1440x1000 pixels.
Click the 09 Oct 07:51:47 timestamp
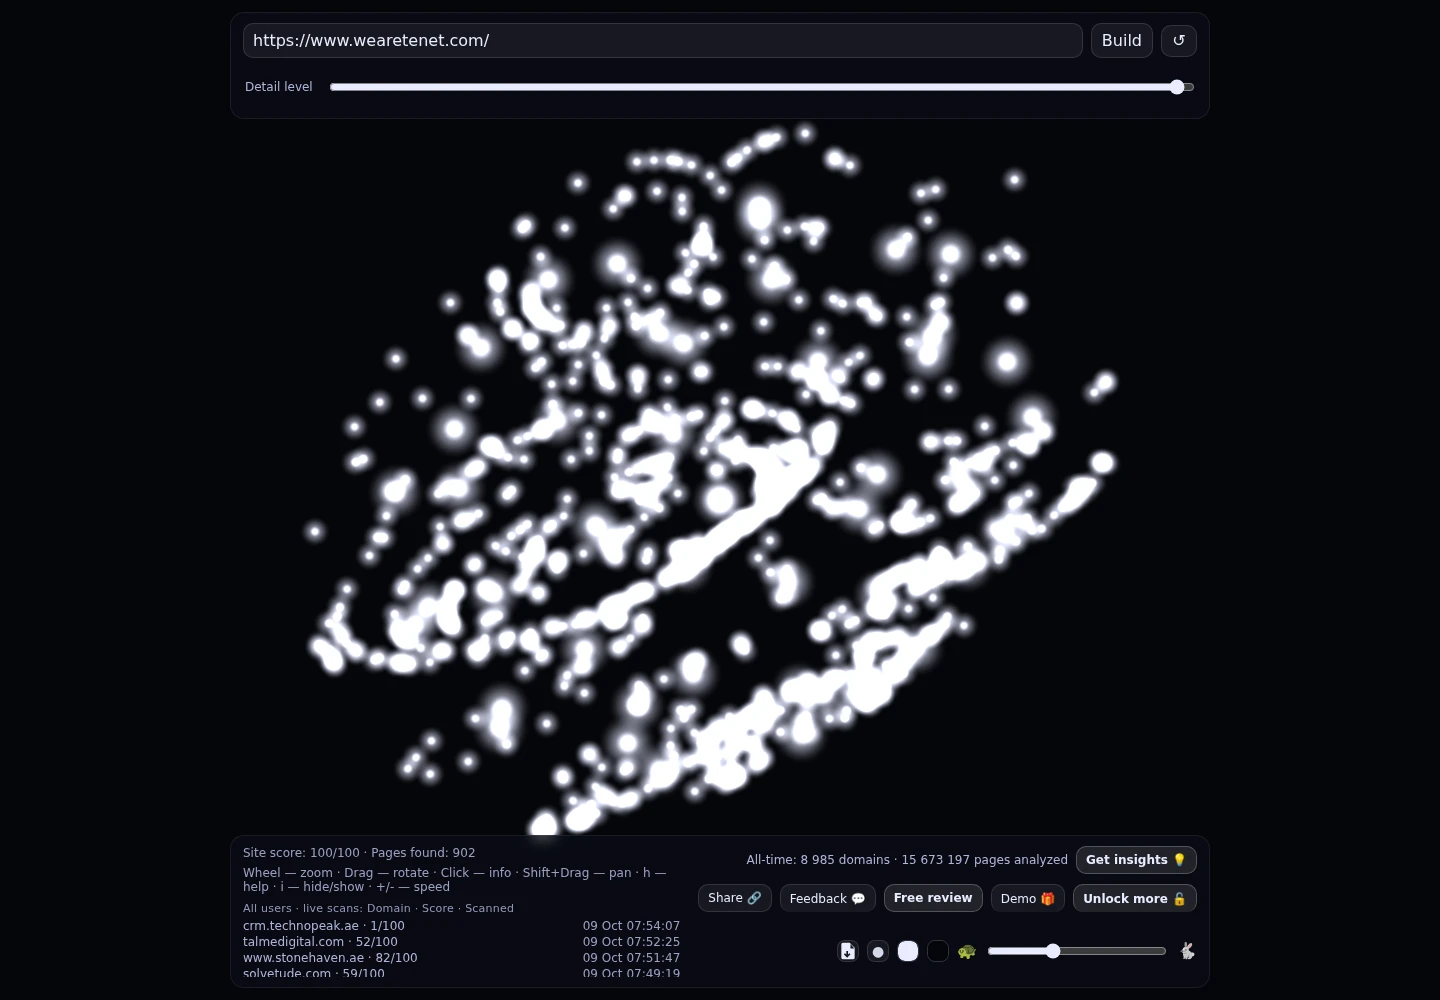(631, 958)
